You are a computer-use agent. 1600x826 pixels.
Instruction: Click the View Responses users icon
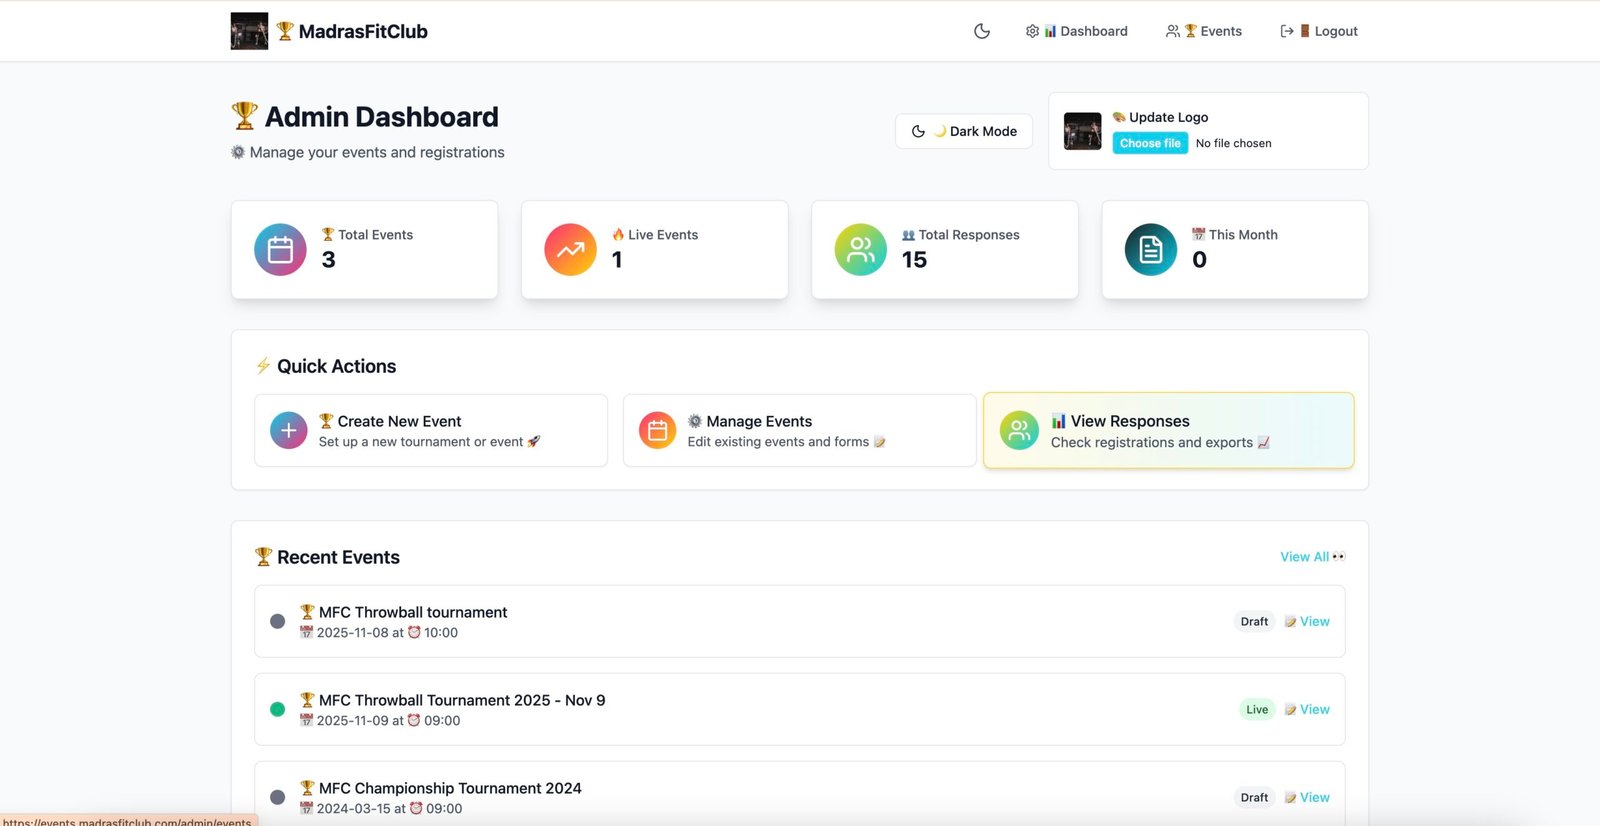click(1019, 431)
